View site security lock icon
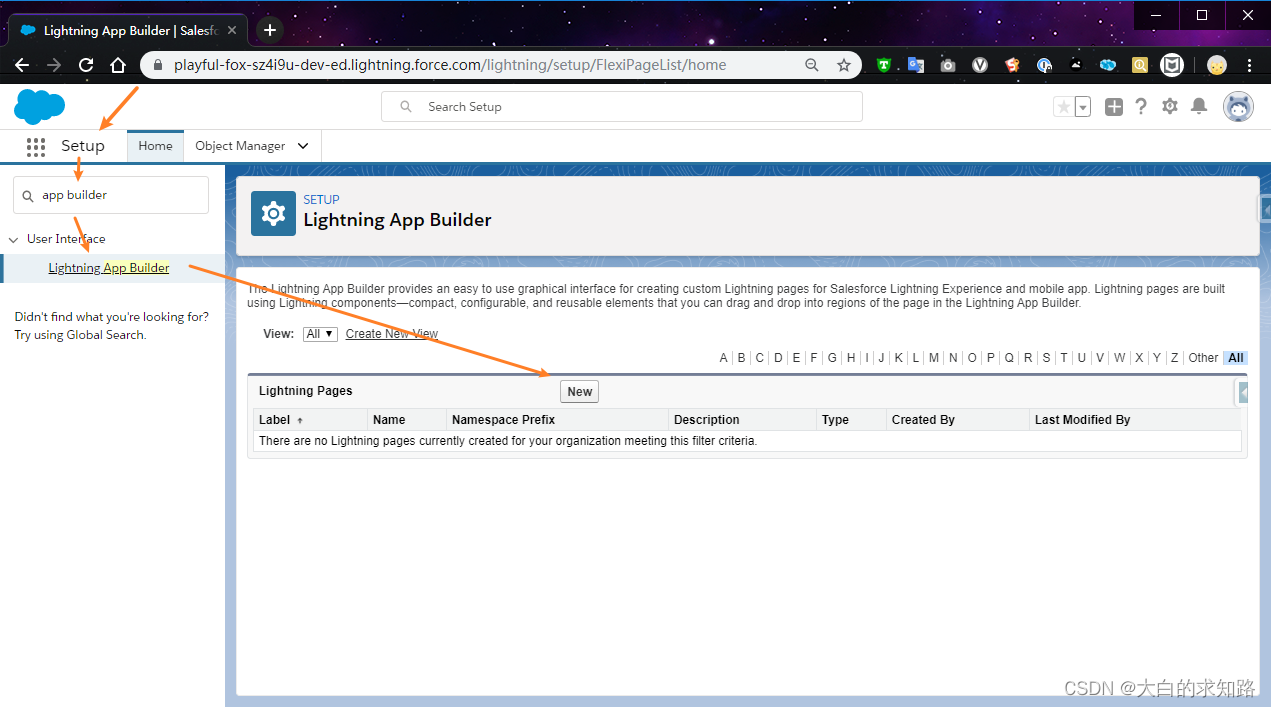The height and width of the screenshot is (707, 1271). click(157, 65)
